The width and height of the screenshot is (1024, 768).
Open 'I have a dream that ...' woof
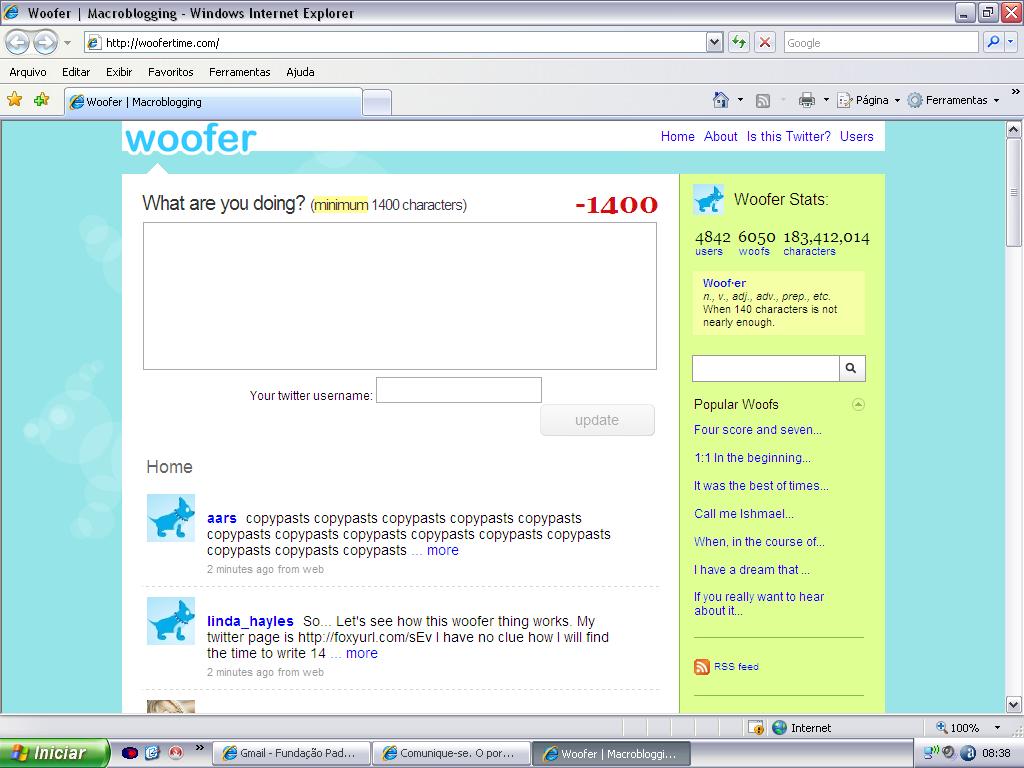coord(752,570)
